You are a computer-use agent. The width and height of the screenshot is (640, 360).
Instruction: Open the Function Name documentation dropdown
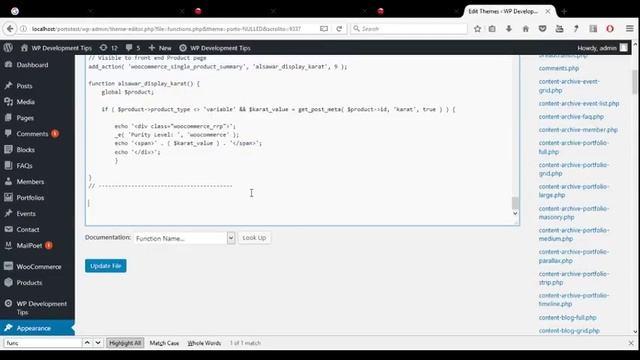tap(184, 238)
